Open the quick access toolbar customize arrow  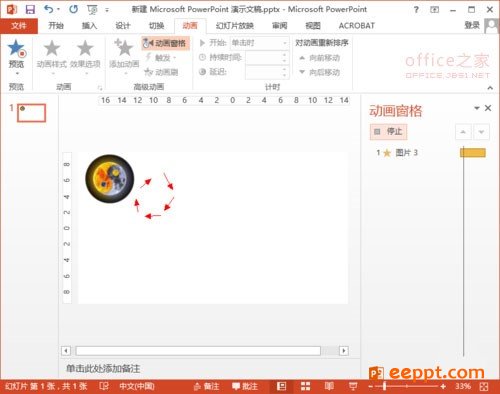coord(107,10)
